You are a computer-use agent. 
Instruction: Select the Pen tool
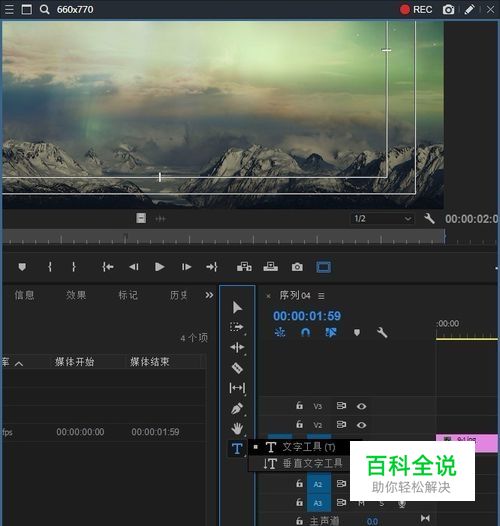237,409
